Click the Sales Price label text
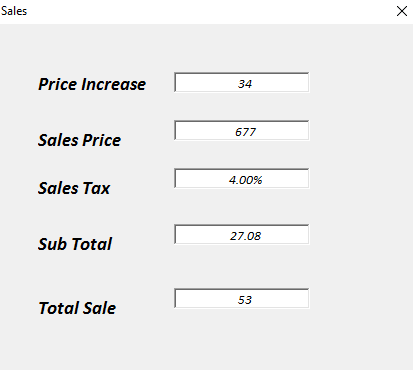Image resolution: width=413 pixels, height=370 pixels. [x=79, y=140]
